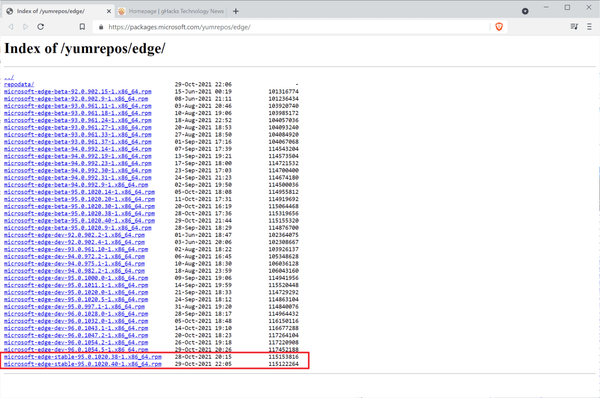Open the parent directory '../' link
The width and height of the screenshot is (600, 398).
pyautogui.click(x=9, y=77)
